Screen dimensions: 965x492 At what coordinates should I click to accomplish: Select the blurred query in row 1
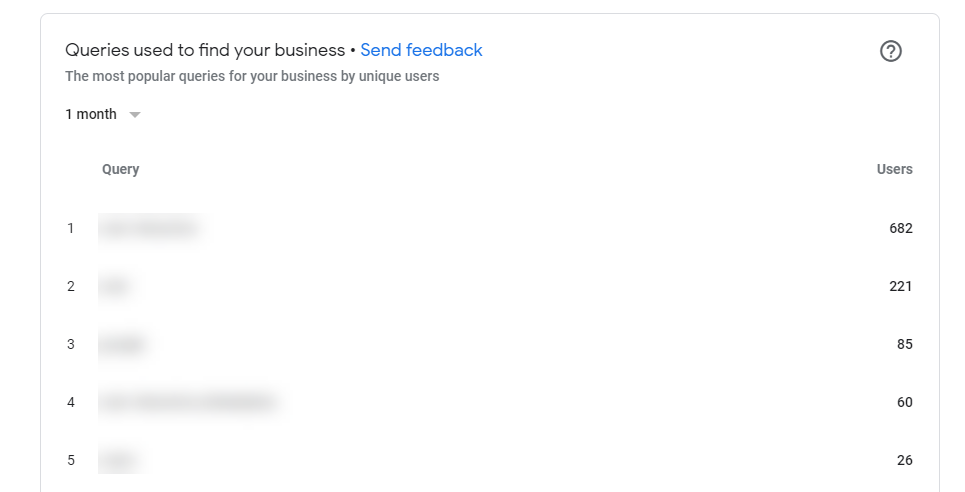coord(151,228)
